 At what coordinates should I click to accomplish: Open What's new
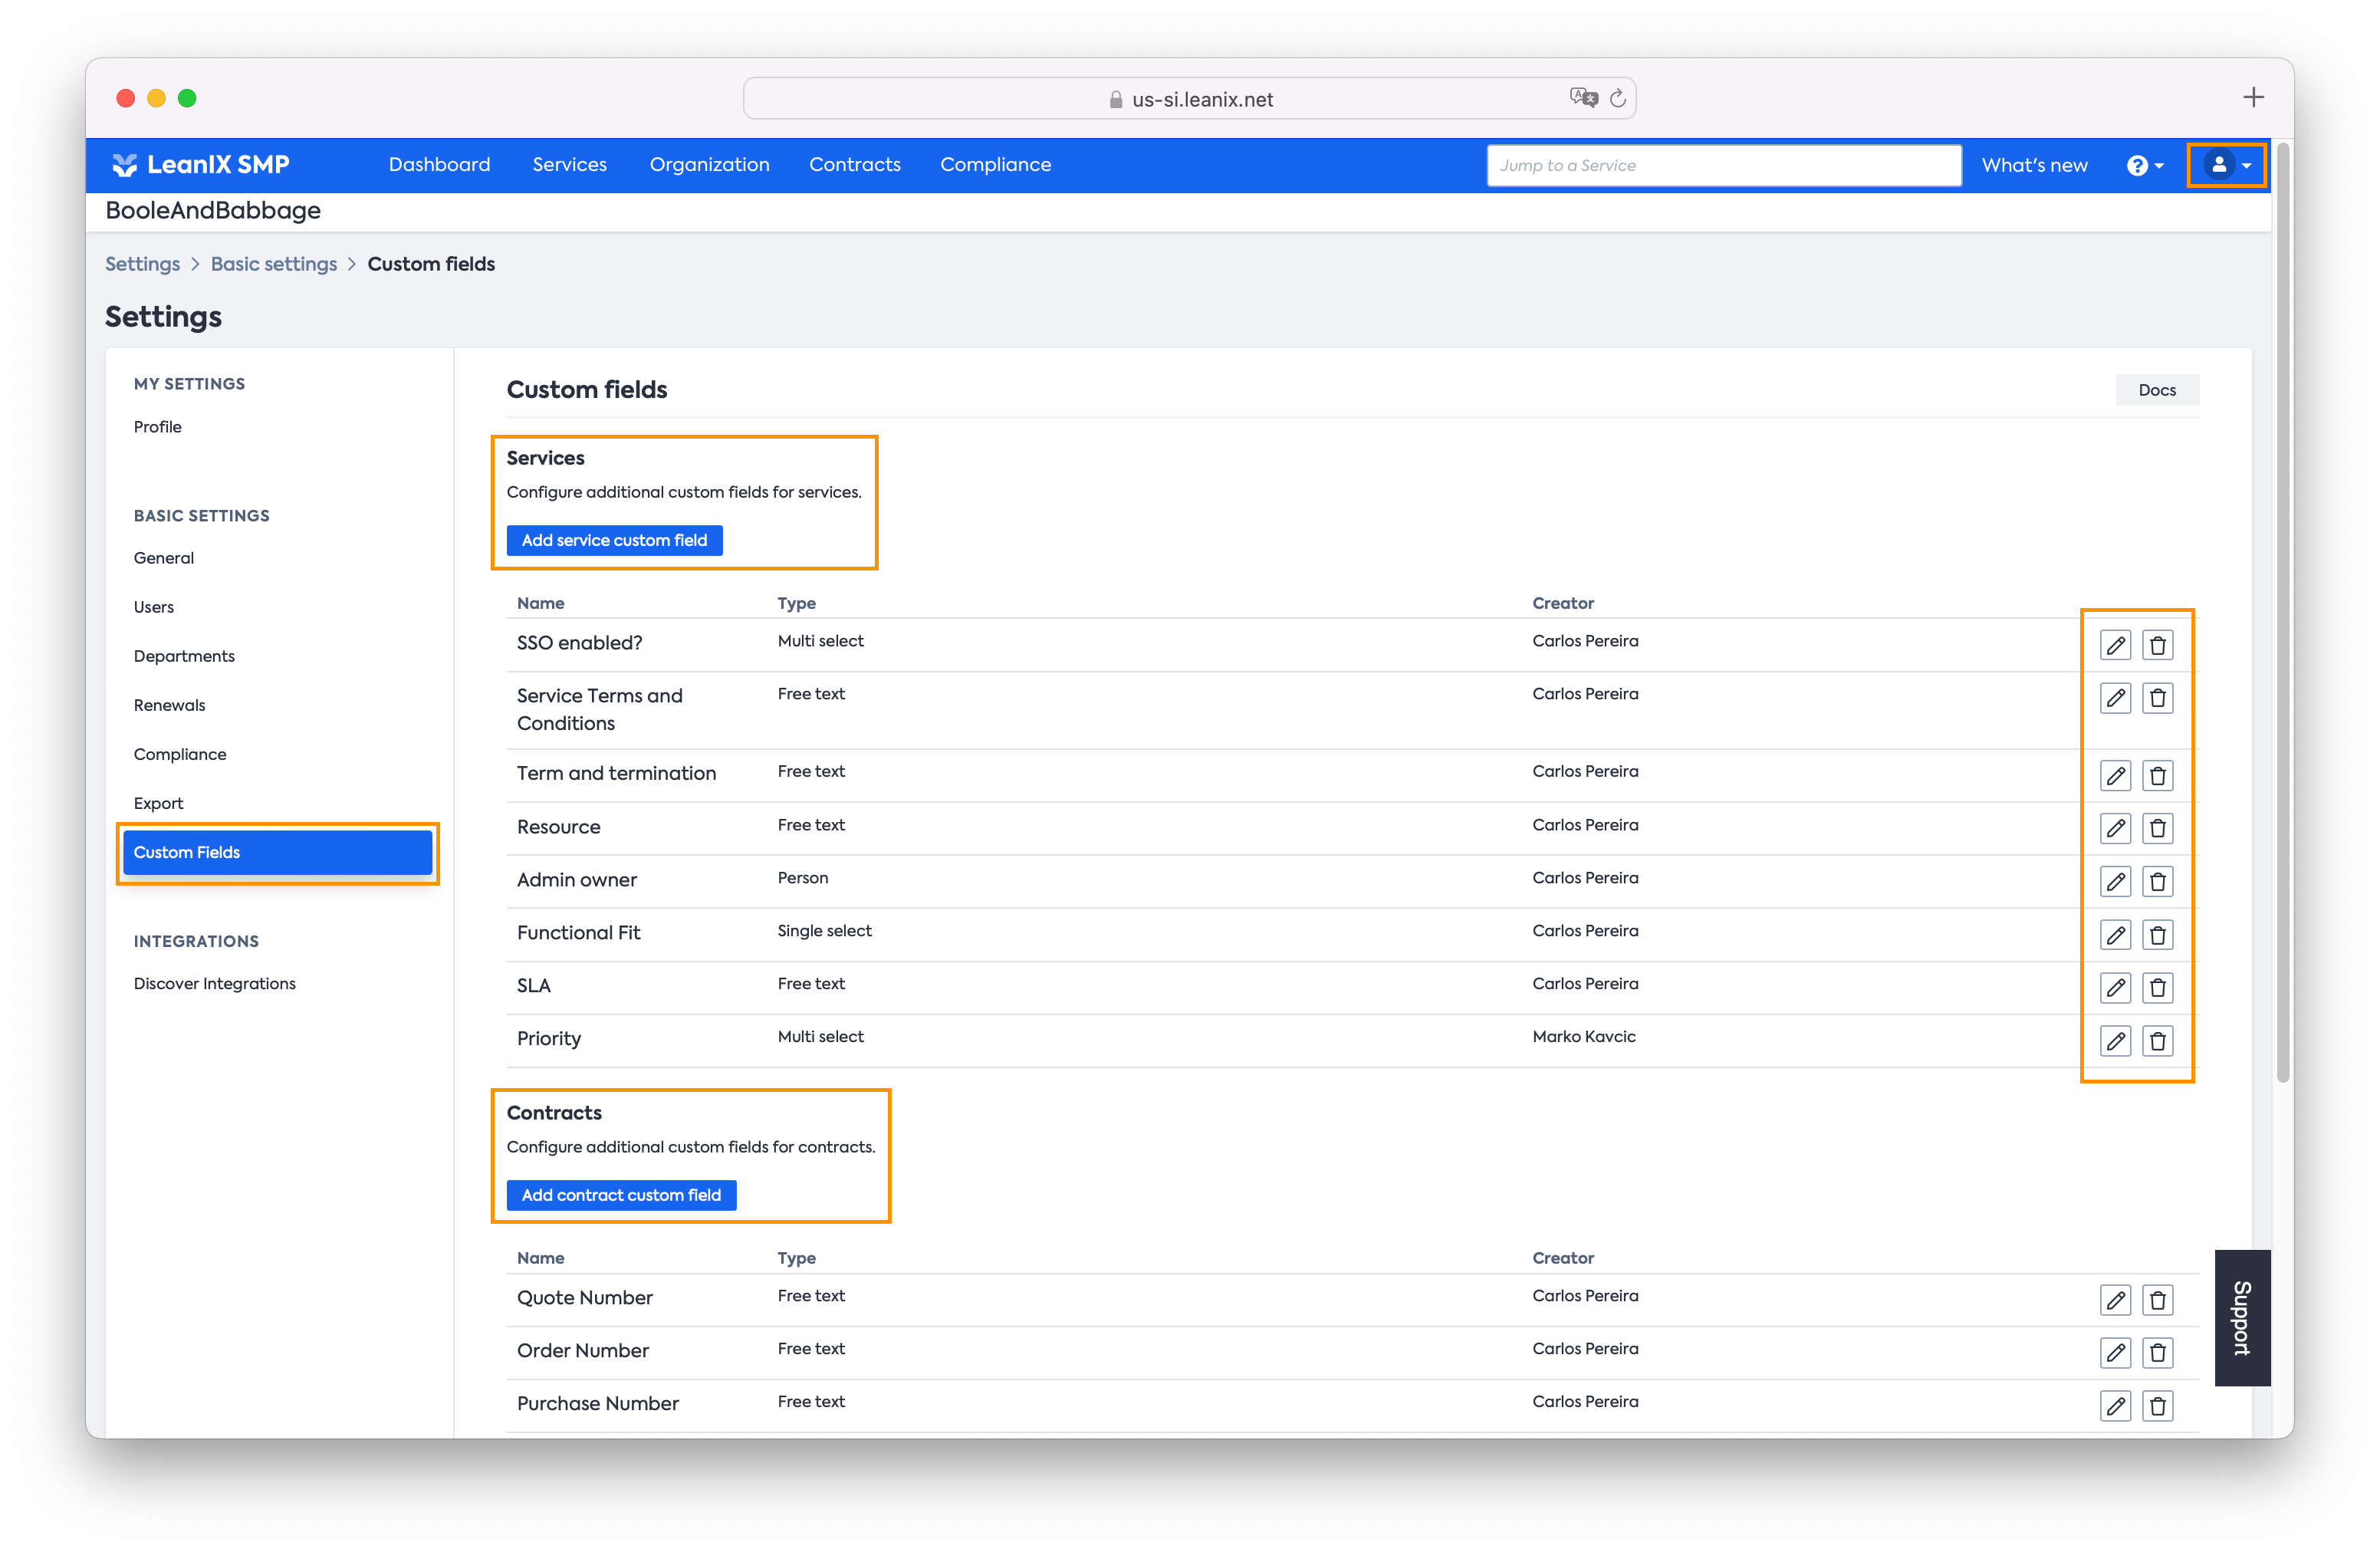pos(2034,165)
